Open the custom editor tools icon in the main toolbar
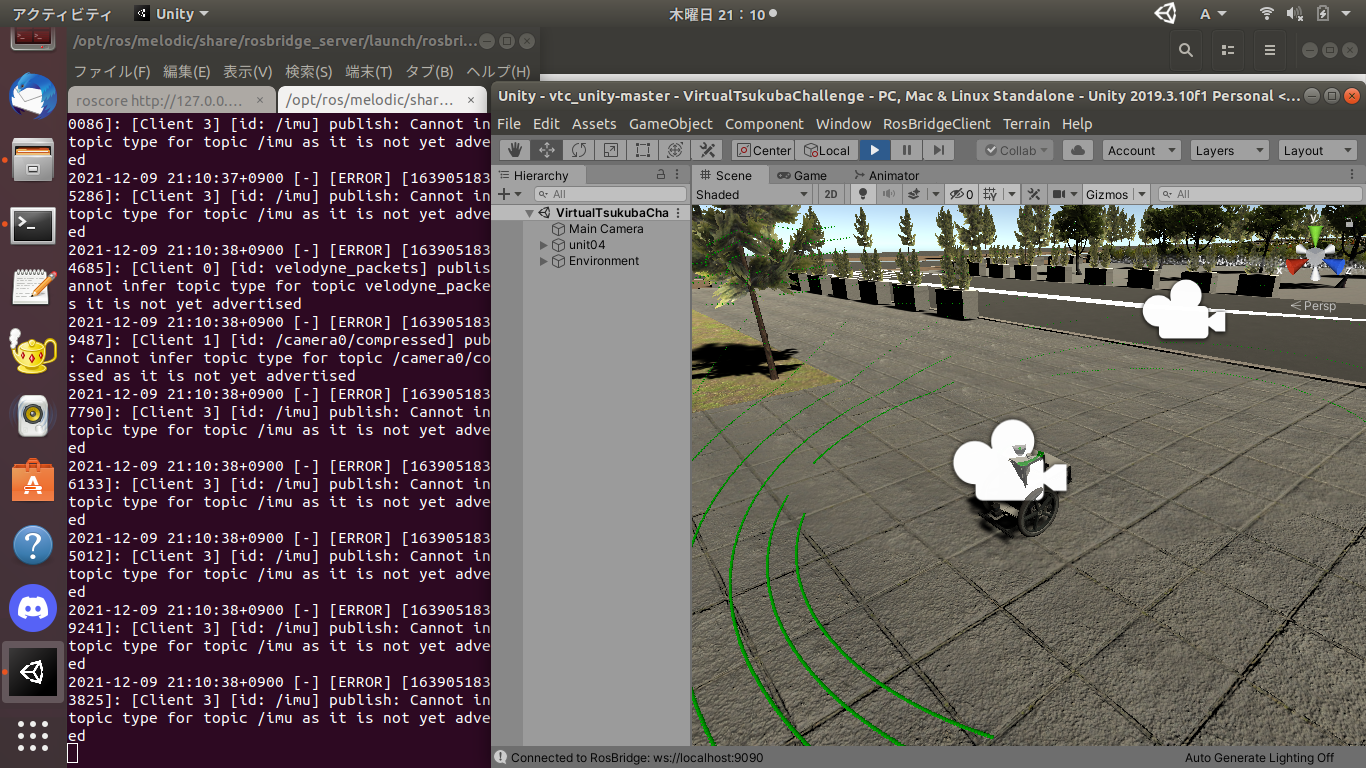The width and height of the screenshot is (1366, 768). [x=707, y=150]
